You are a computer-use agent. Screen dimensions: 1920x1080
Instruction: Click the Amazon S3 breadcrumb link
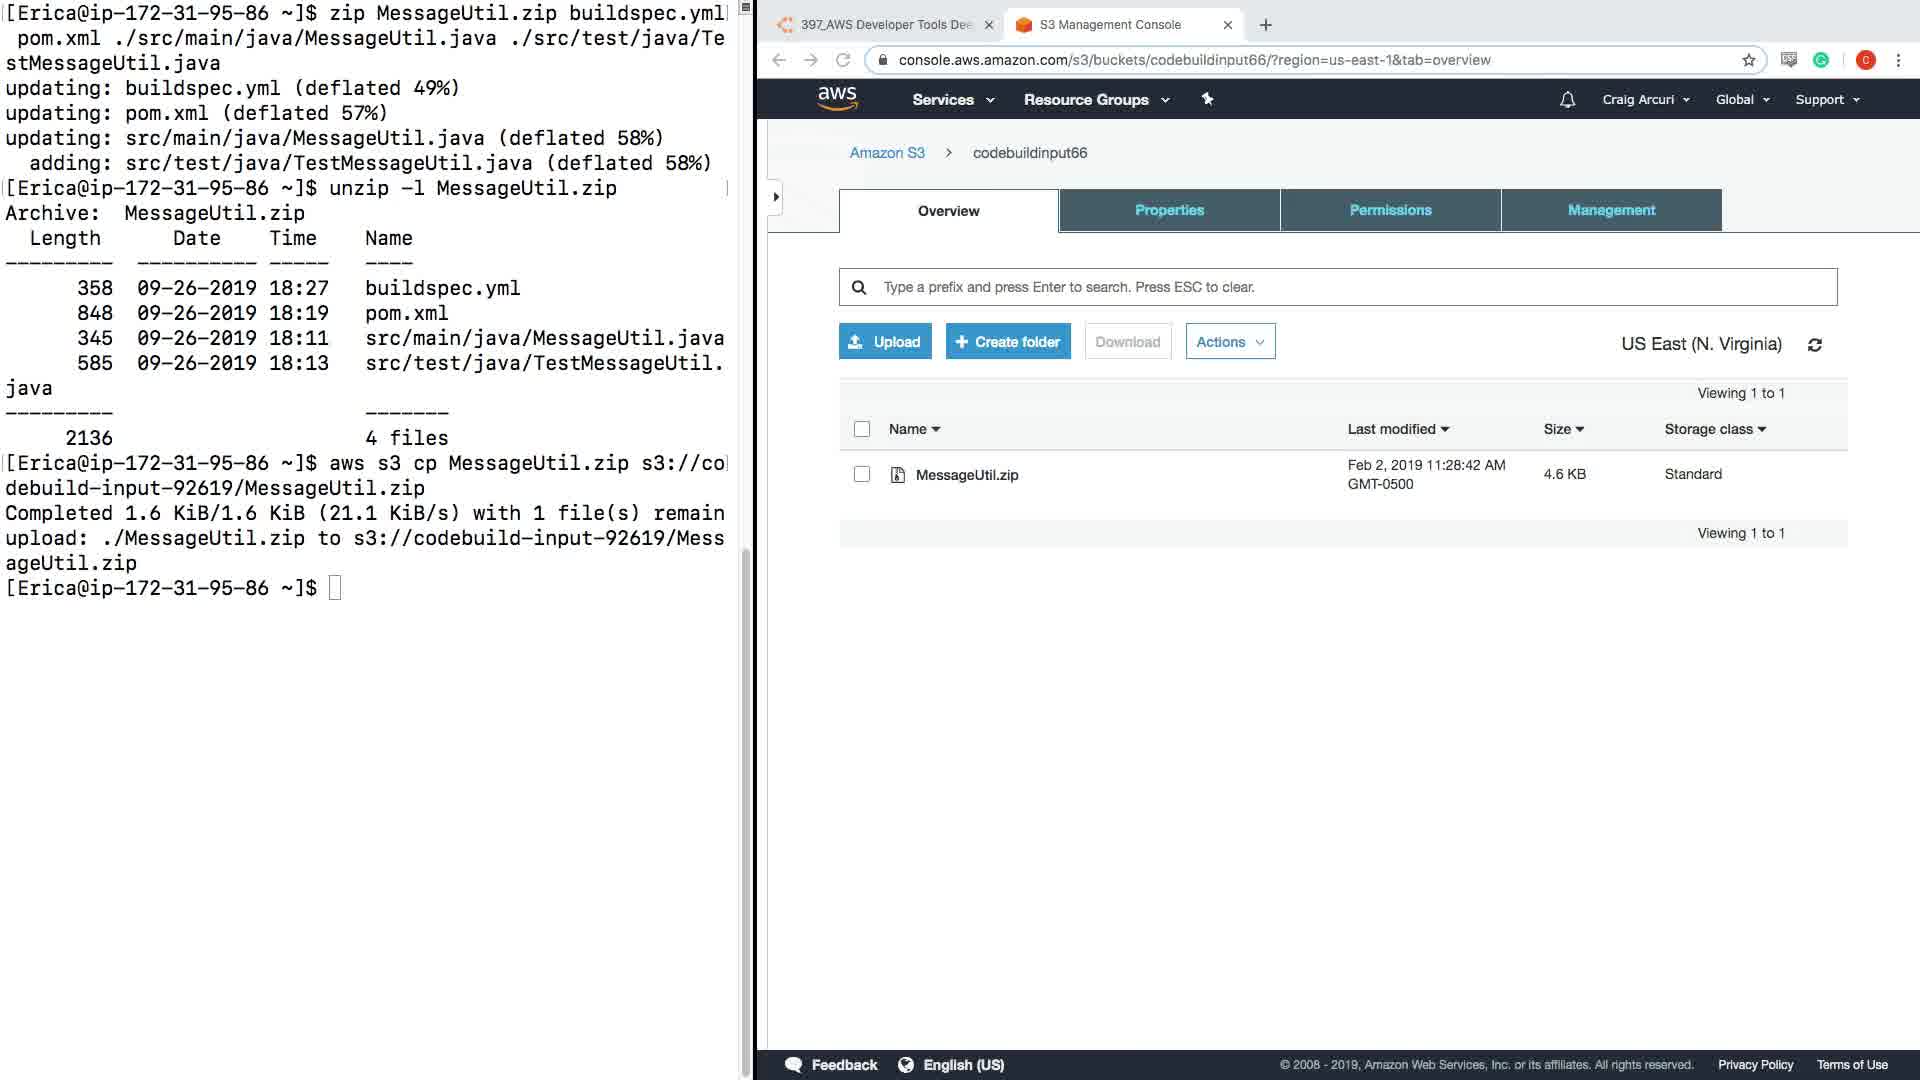click(x=887, y=153)
